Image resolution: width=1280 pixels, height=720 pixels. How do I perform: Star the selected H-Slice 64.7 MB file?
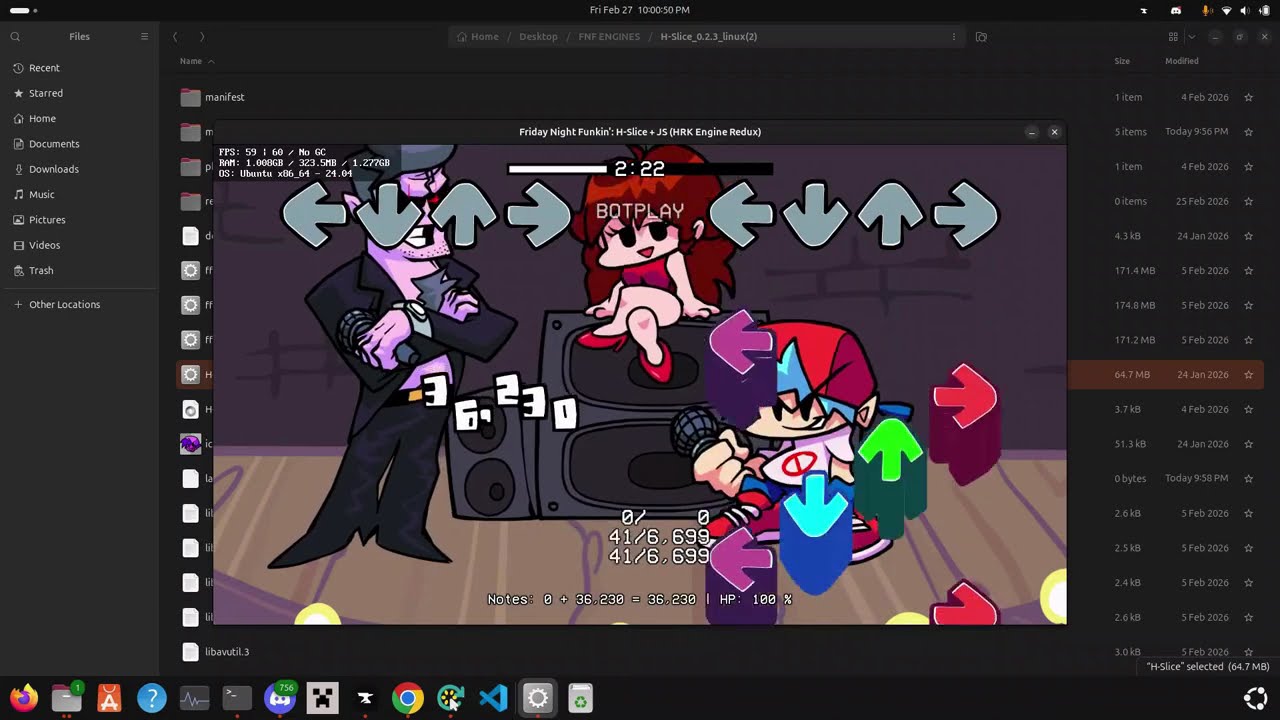click(x=1248, y=375)
